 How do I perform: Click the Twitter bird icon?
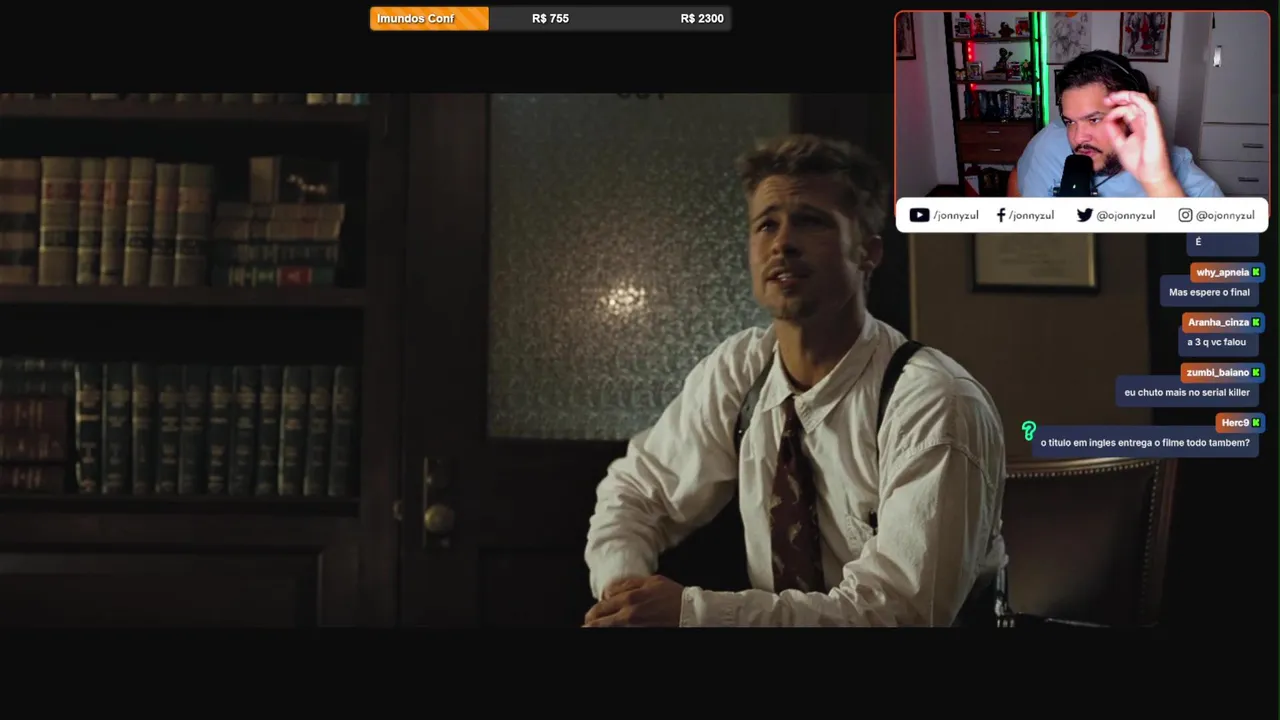click(1085, 215)
